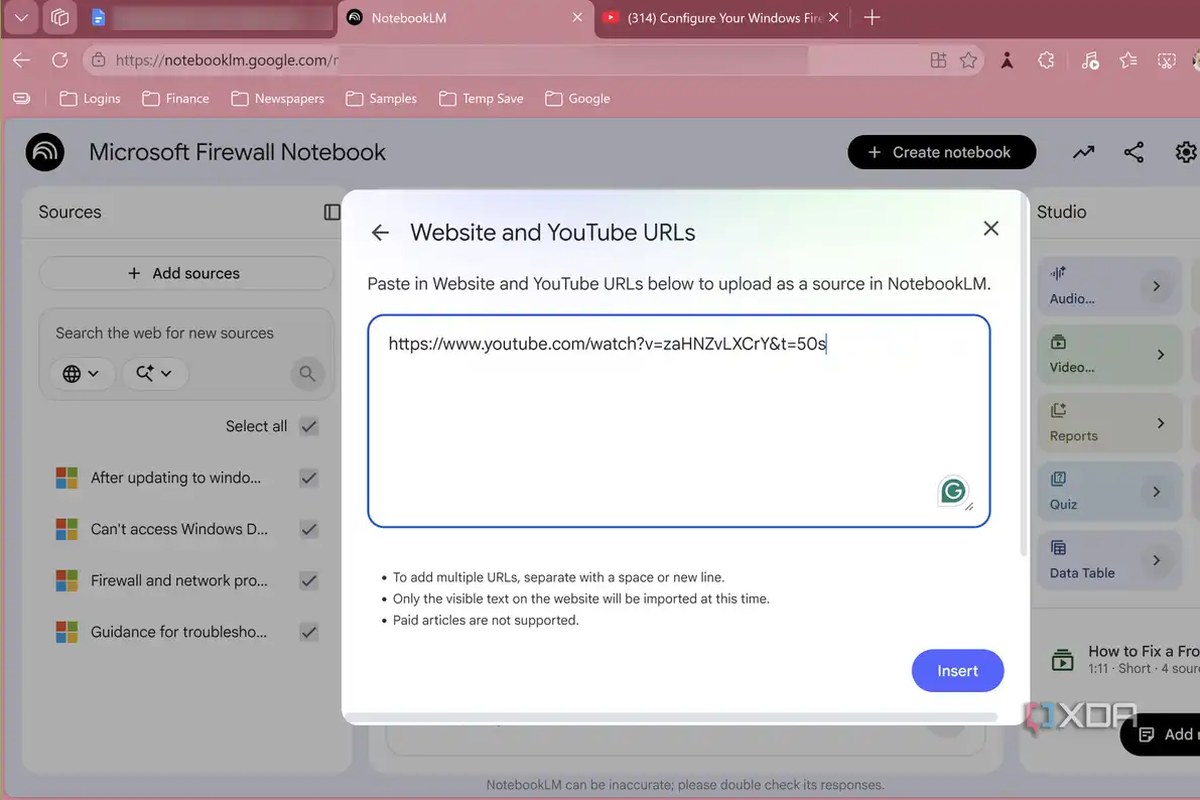
Task: Click Microsoft icon of 'Firewall and network' source
Action: tap(67, 581)
